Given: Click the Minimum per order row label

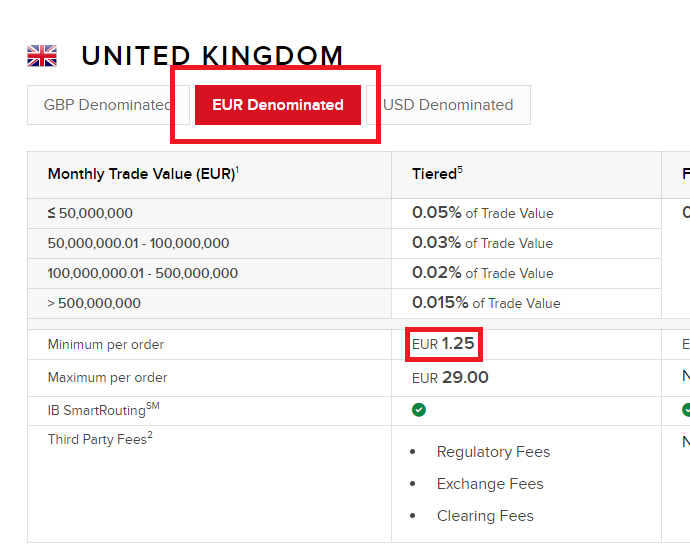Looking at the screenshot, I should (106, 344).
